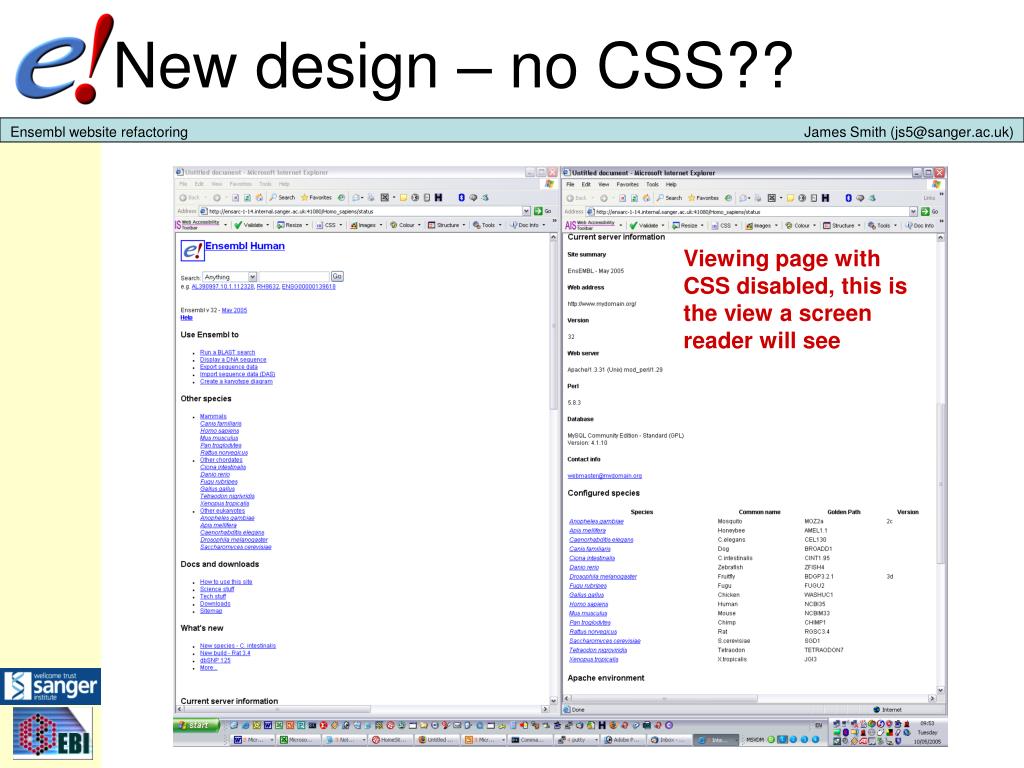Expand Validate dropdown arrow in right toolbar

[x=663, y=225]
